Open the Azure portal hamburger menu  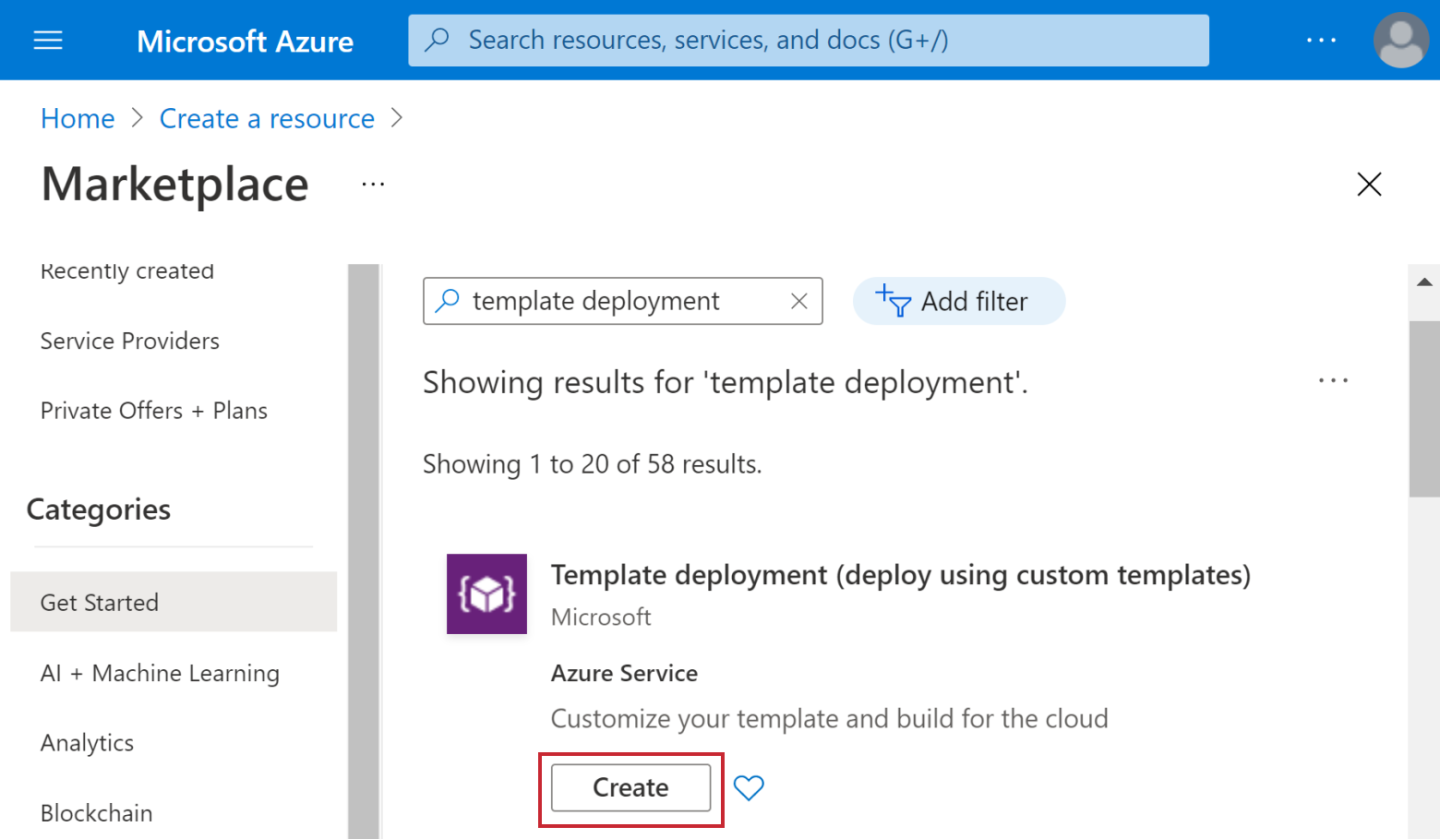click(x=47, y=40)
